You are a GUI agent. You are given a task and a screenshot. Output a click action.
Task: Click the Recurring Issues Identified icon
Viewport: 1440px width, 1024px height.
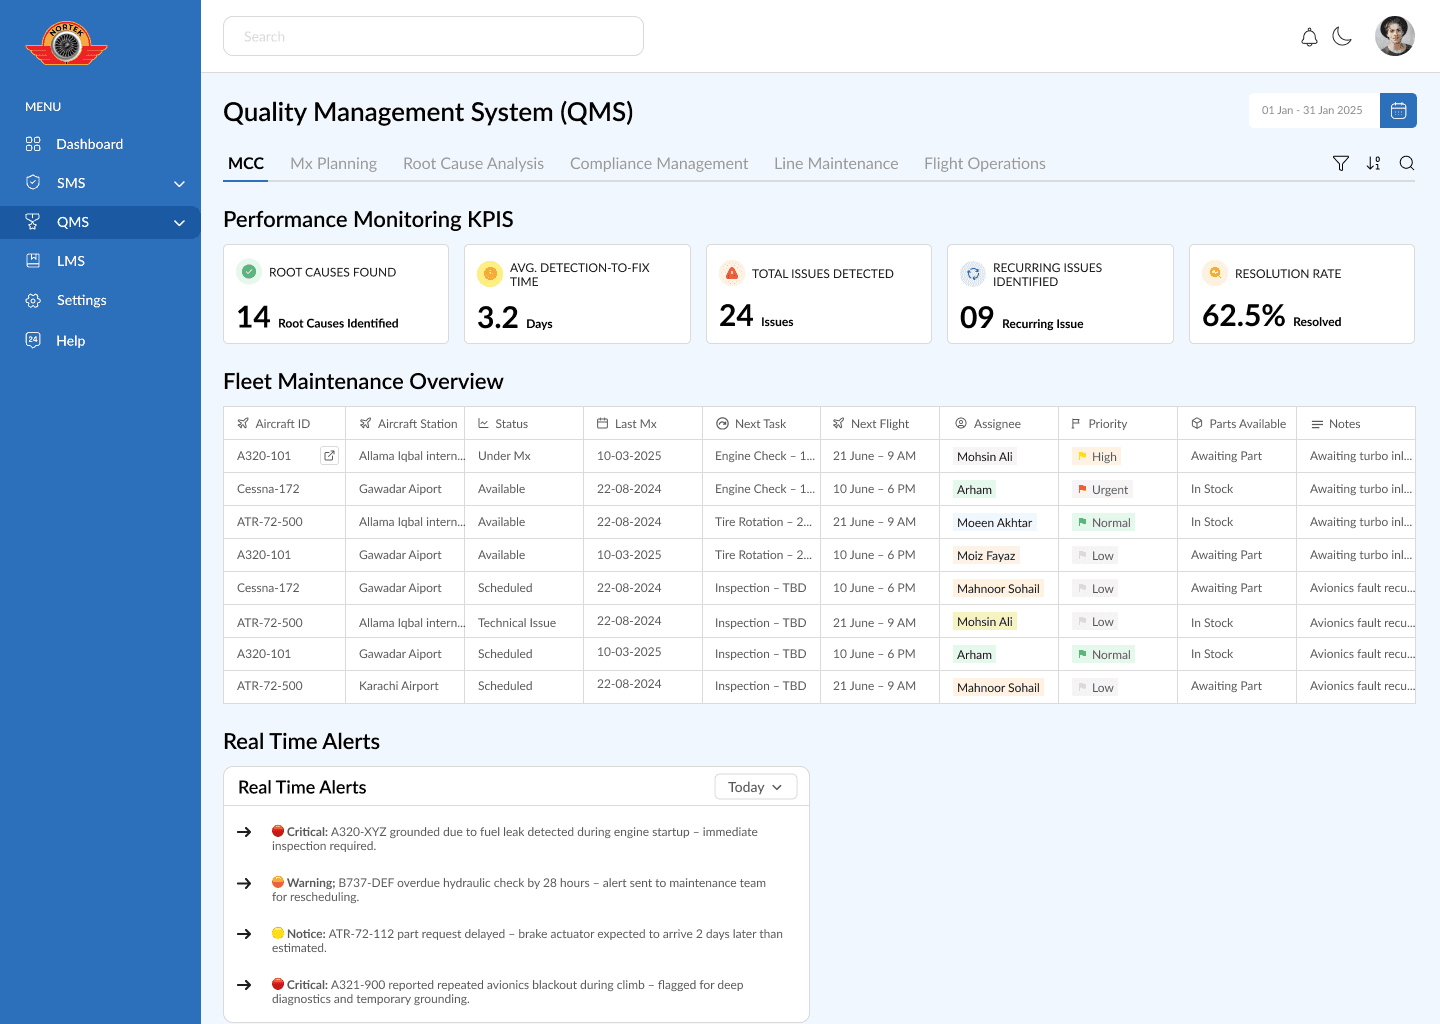click(973, 273)
